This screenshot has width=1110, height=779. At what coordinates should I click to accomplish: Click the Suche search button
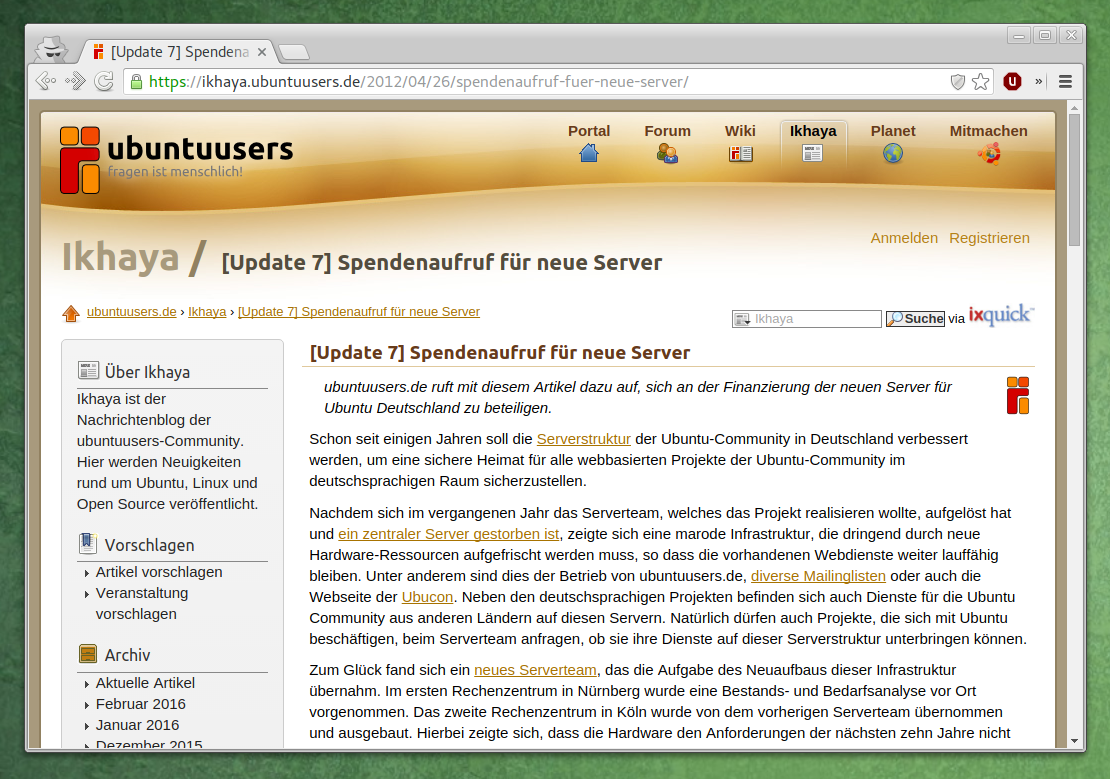pos(915,319)
